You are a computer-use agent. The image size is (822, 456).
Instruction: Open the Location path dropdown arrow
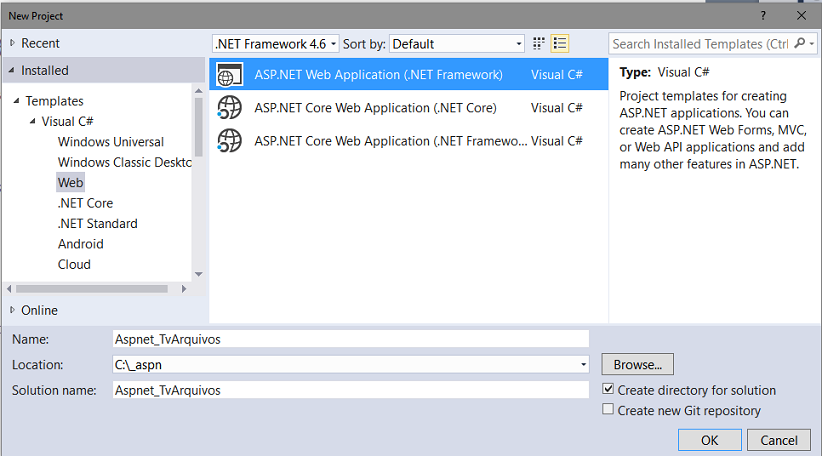pyautogui.click(x=583, y=364)
